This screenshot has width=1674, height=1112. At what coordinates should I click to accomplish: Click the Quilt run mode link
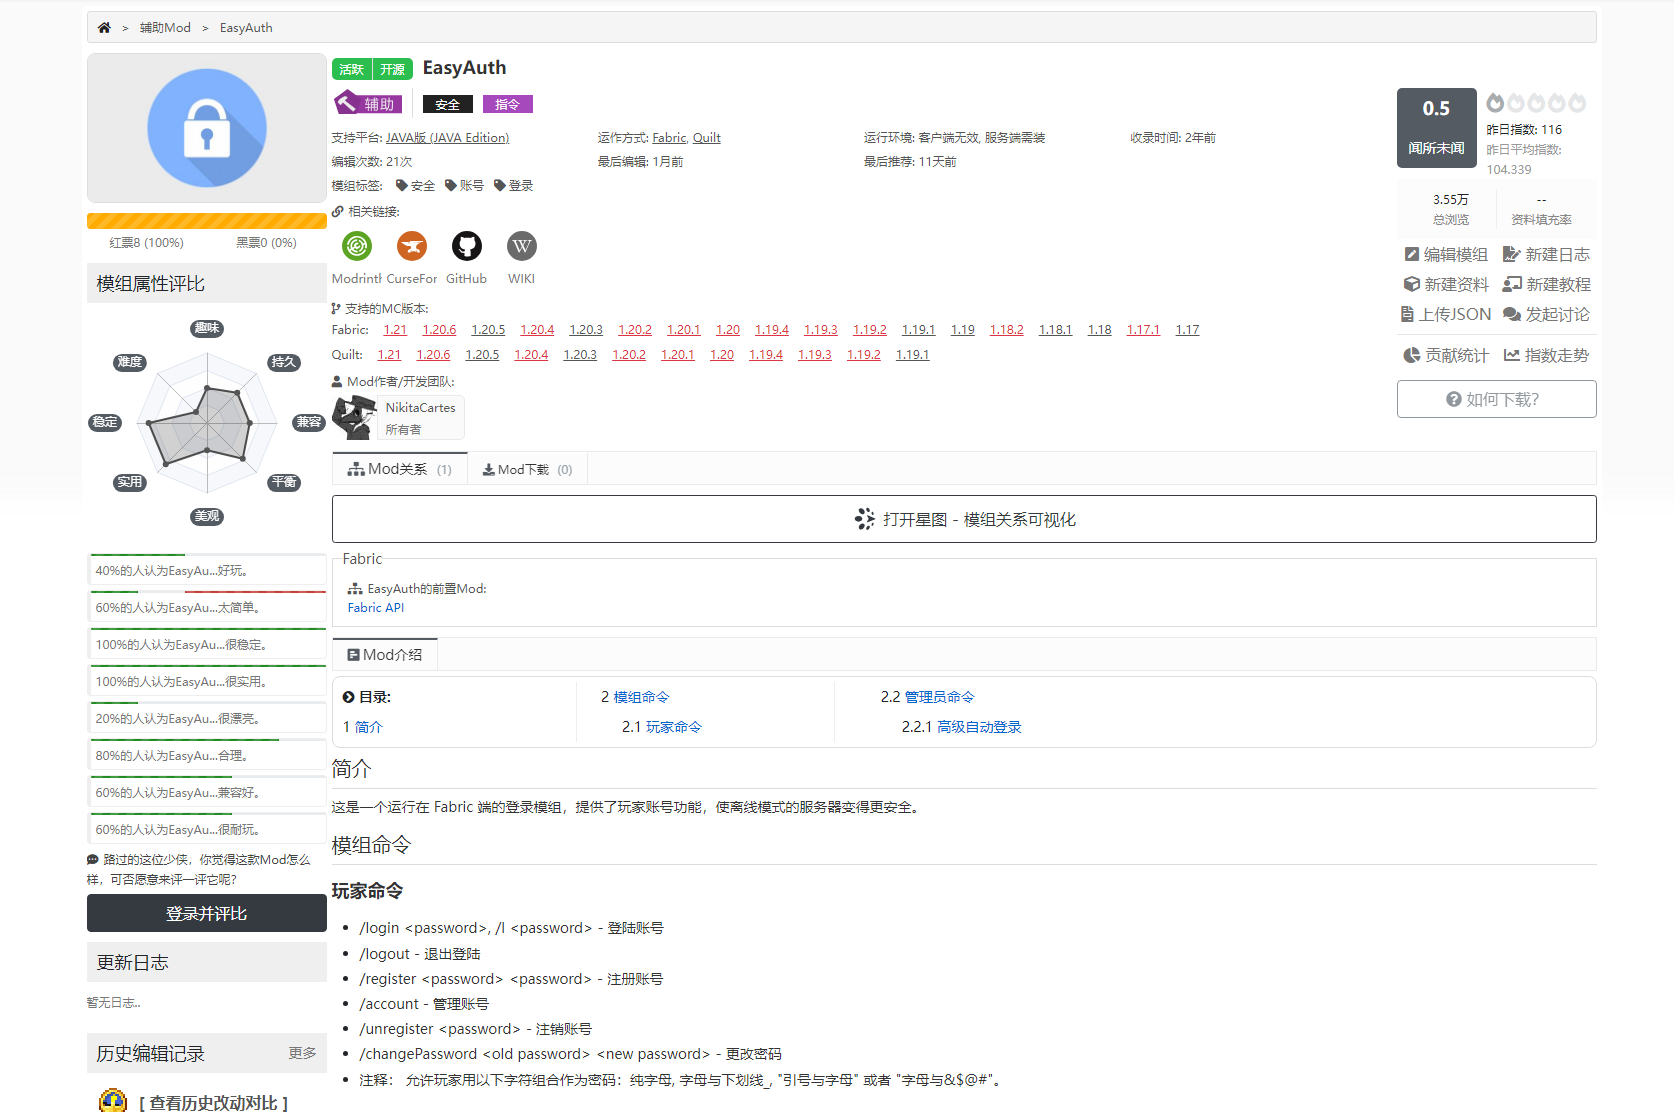point(707,138)
